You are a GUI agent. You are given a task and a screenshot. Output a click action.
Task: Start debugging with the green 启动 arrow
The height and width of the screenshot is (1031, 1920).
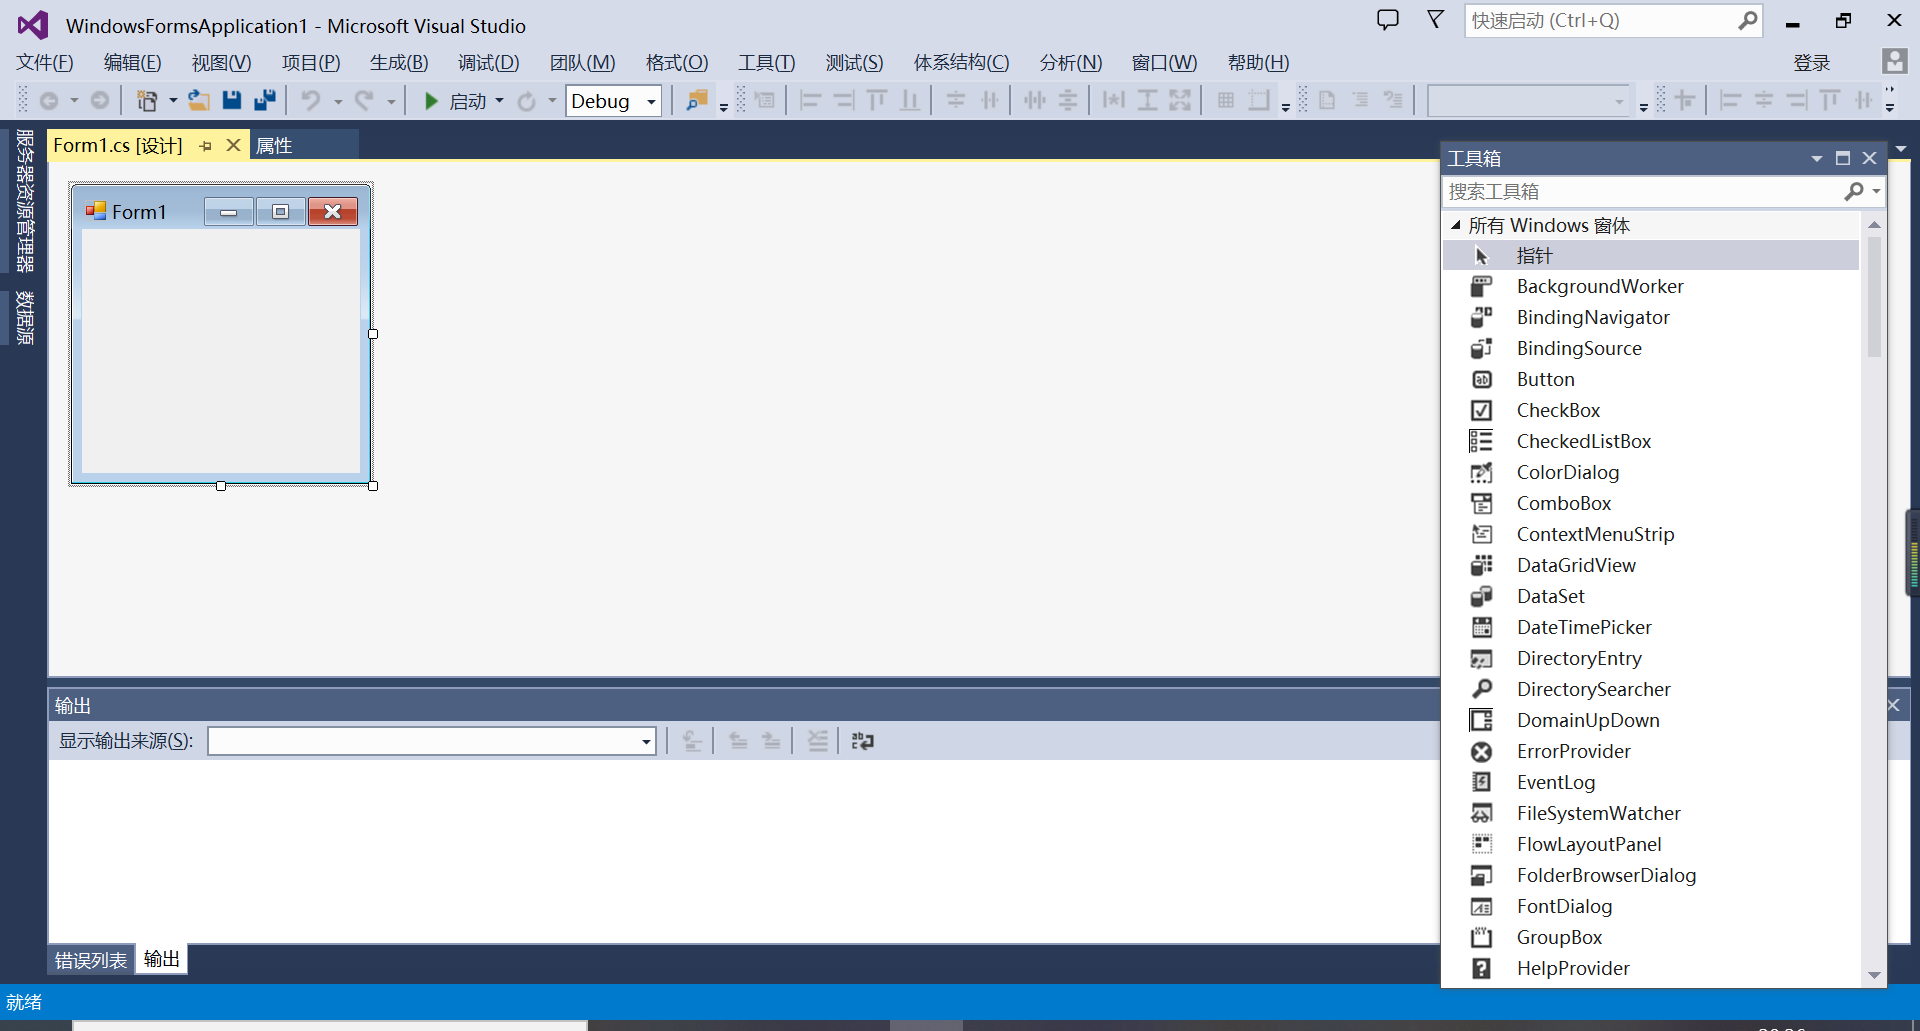tap(432, 100)
